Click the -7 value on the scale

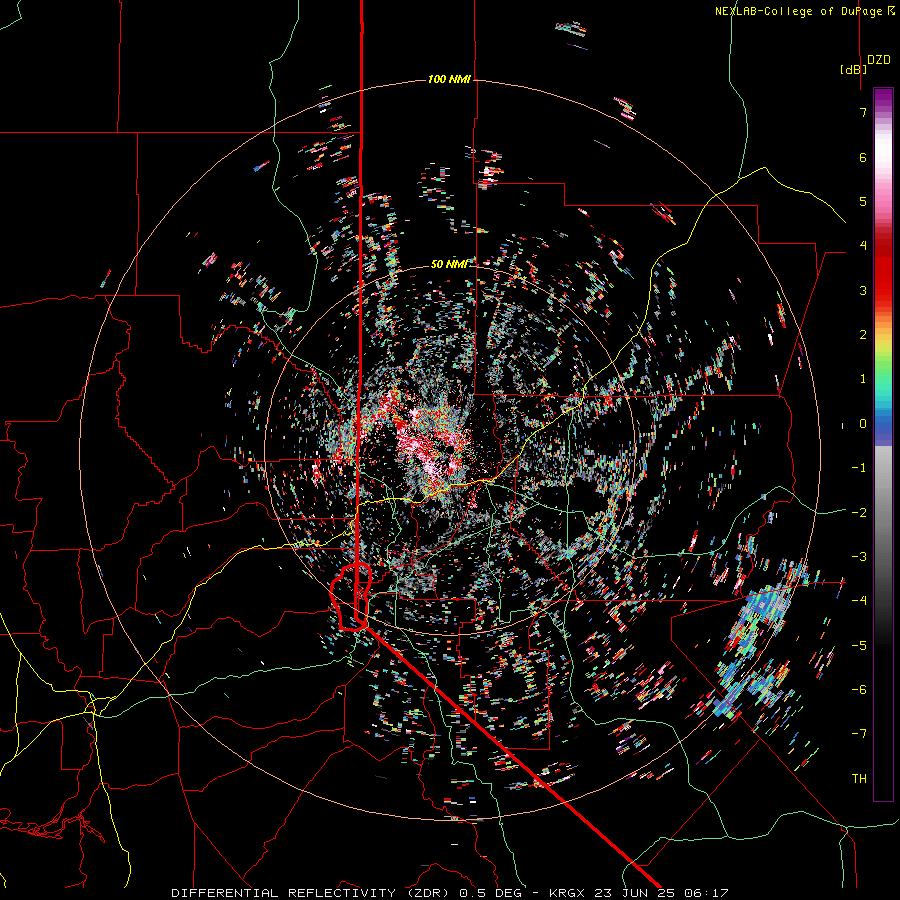point(859,734)
